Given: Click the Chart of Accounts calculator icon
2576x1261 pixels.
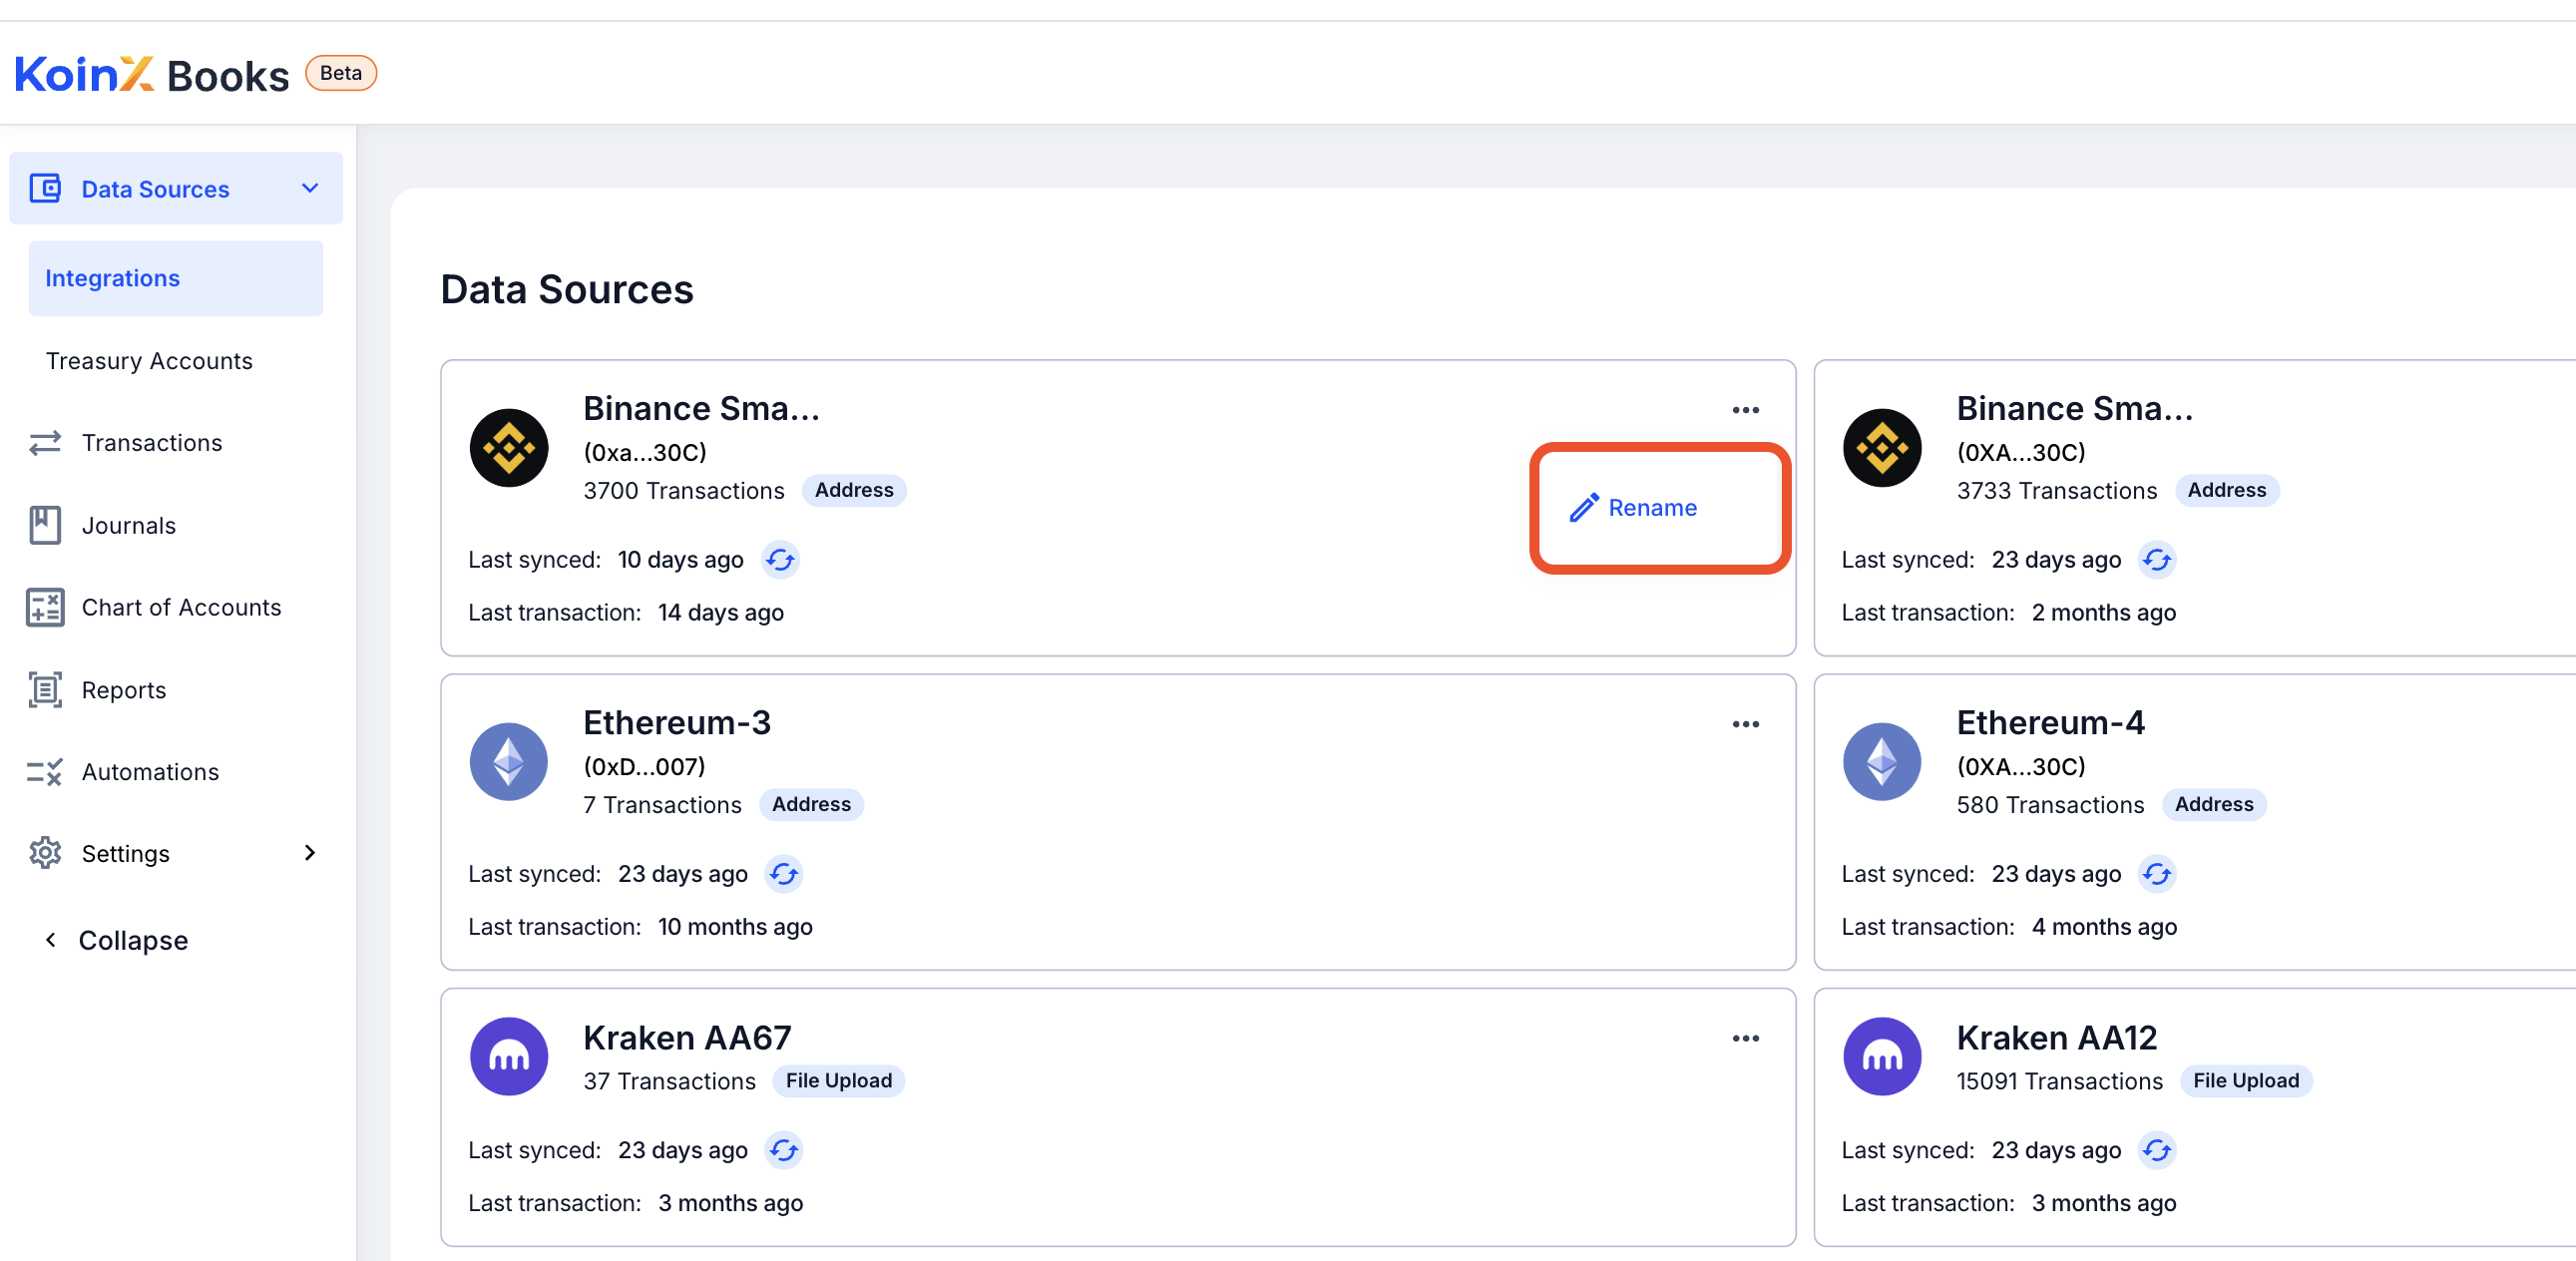Looking at the screenshot, I should pyautogui.click(x=45, y=607).
